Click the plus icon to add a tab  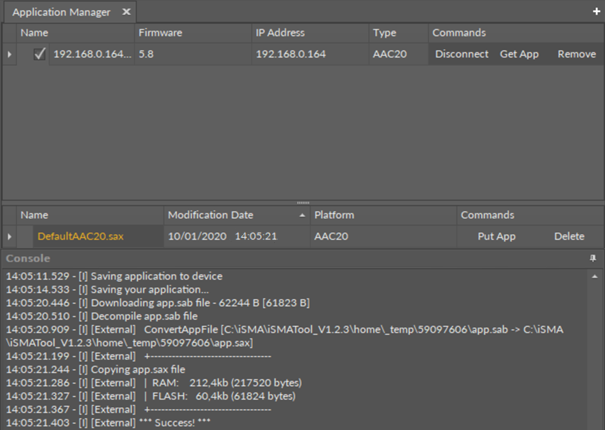point(597,12)
